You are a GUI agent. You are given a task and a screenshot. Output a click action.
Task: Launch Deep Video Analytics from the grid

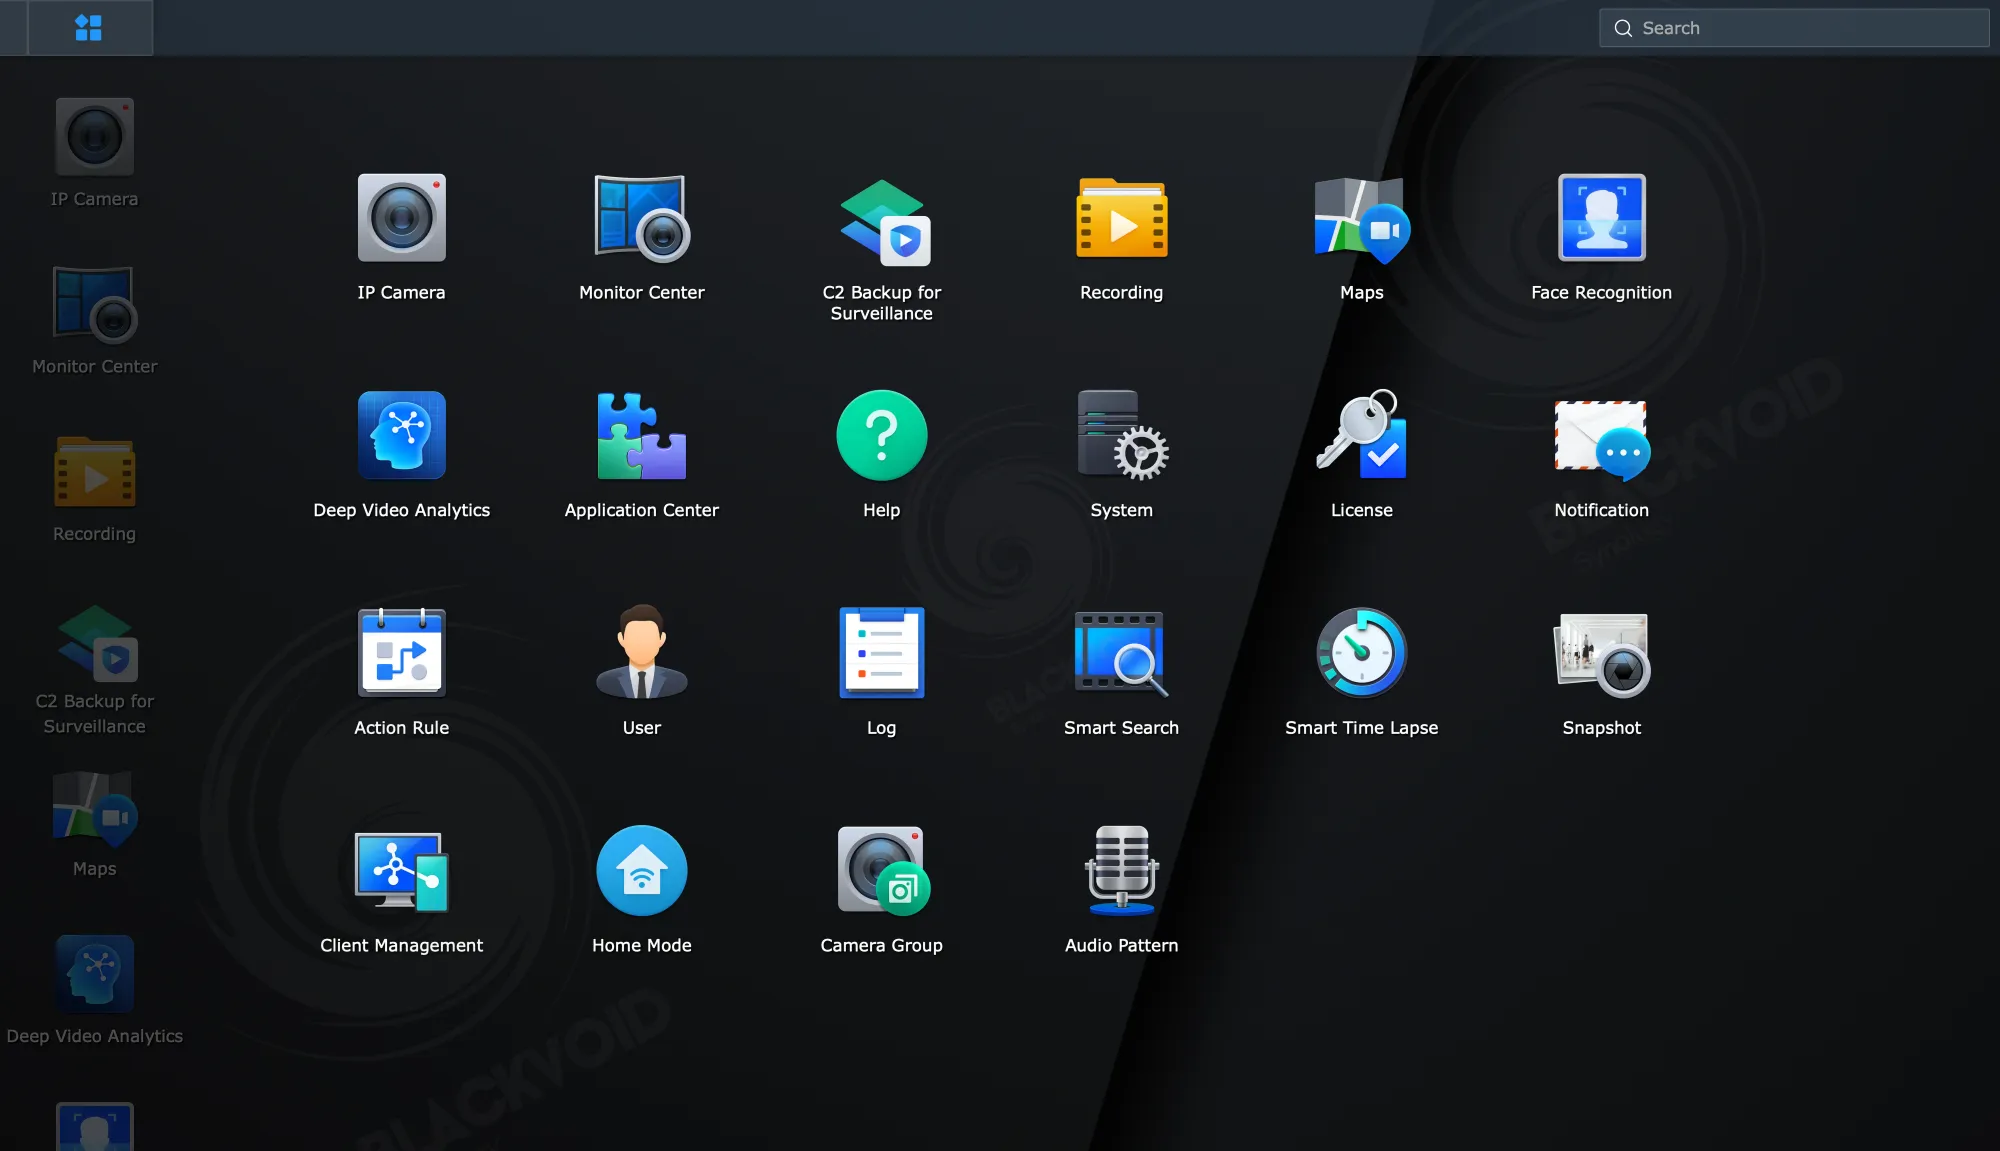point(401,436)
